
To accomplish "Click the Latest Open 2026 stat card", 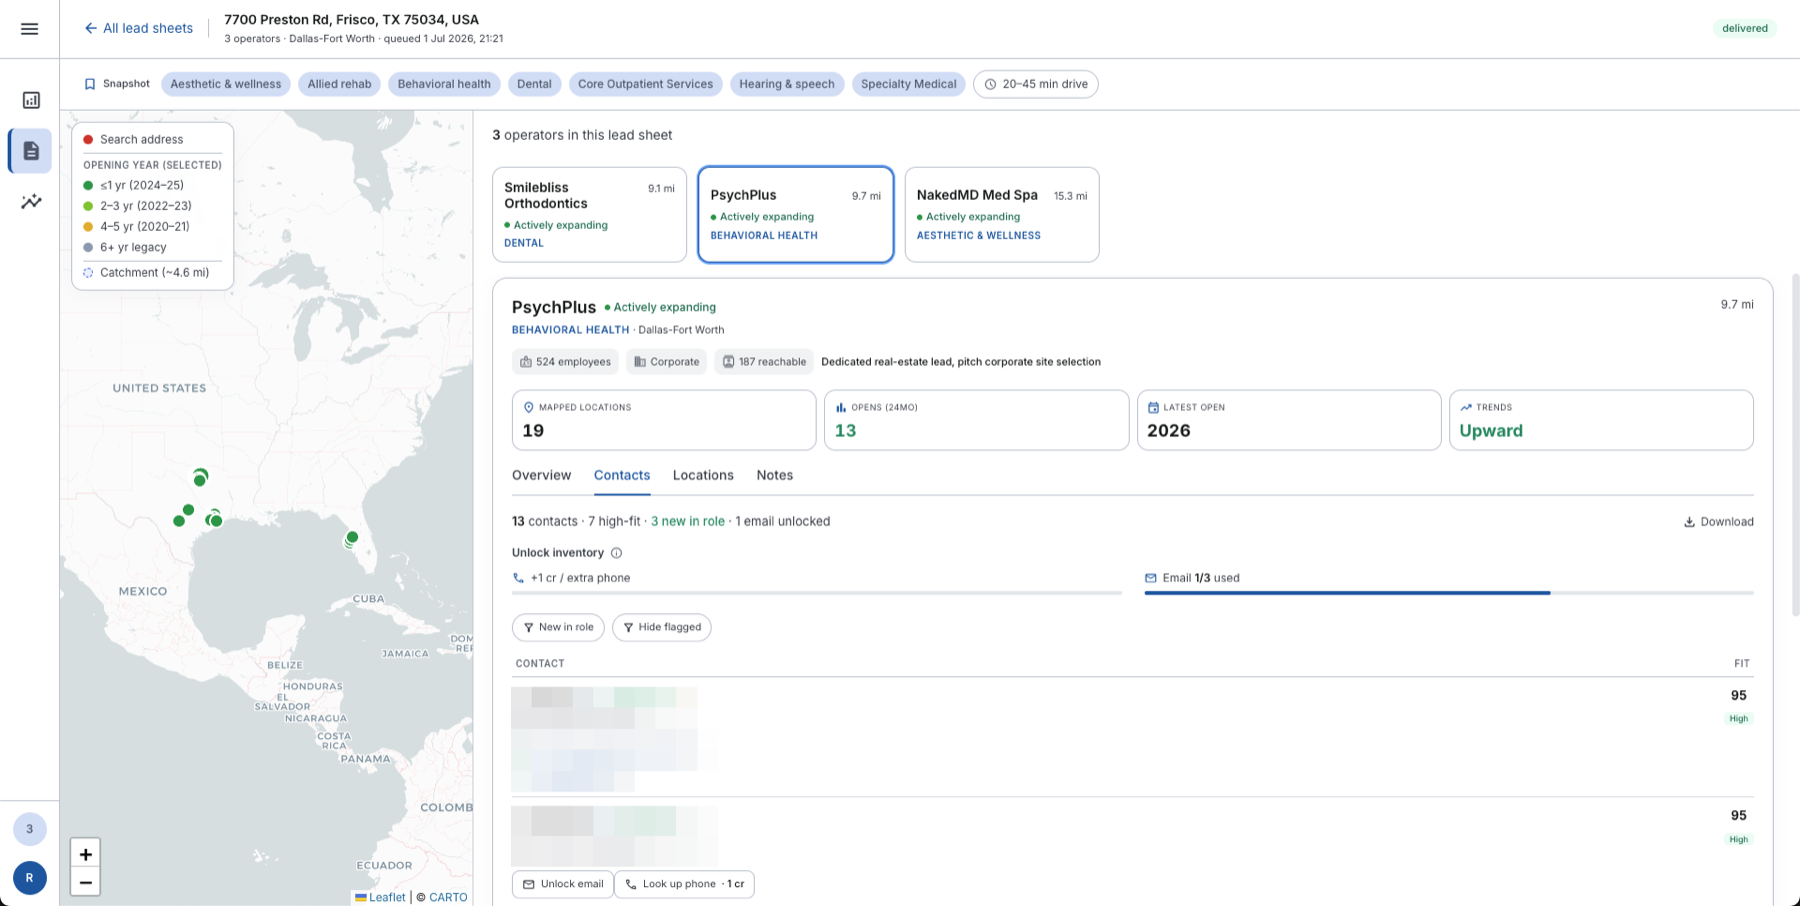I will (x=1289, y=420).
